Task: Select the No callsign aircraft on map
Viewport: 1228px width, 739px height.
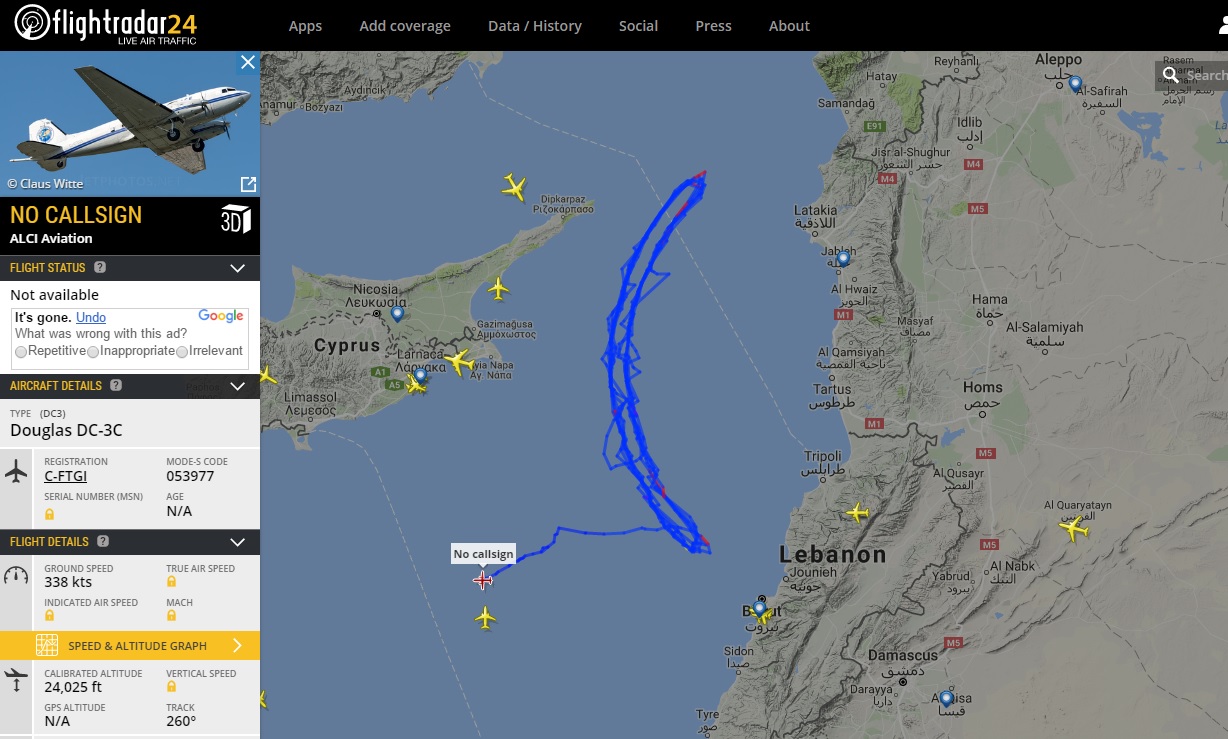Action: coord(483,580)
